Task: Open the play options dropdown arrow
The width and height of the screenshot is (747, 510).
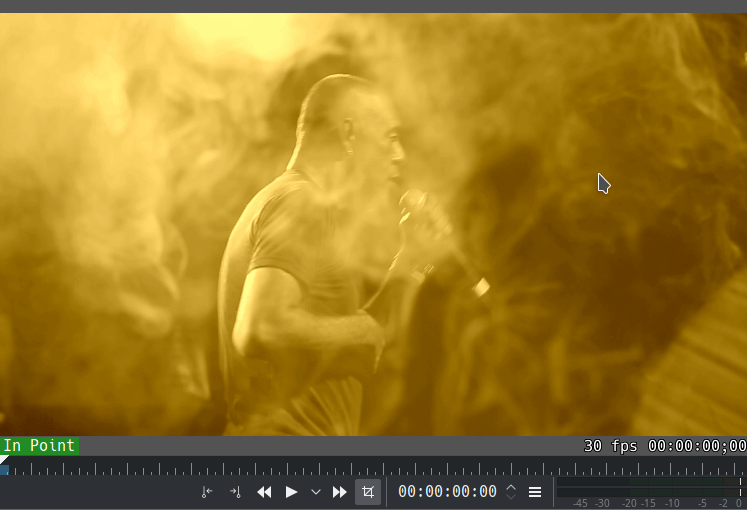Action: coord(316,492)
